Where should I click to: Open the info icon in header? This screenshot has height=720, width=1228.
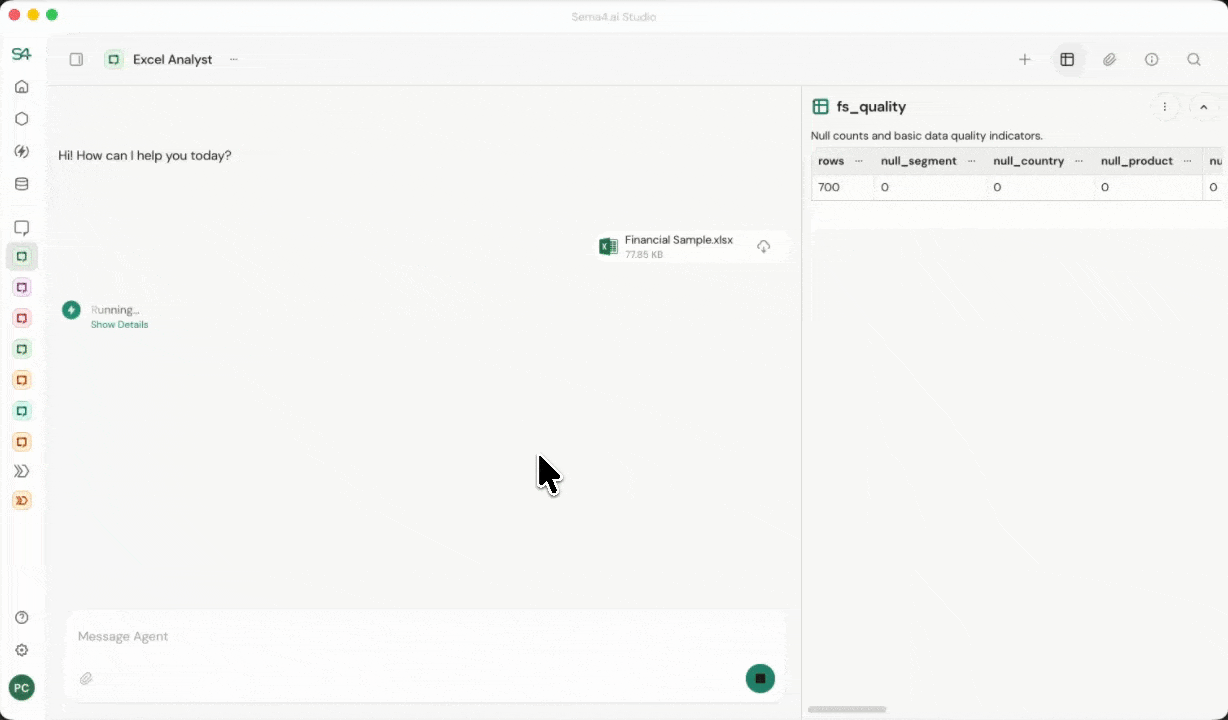(1152, 60)
